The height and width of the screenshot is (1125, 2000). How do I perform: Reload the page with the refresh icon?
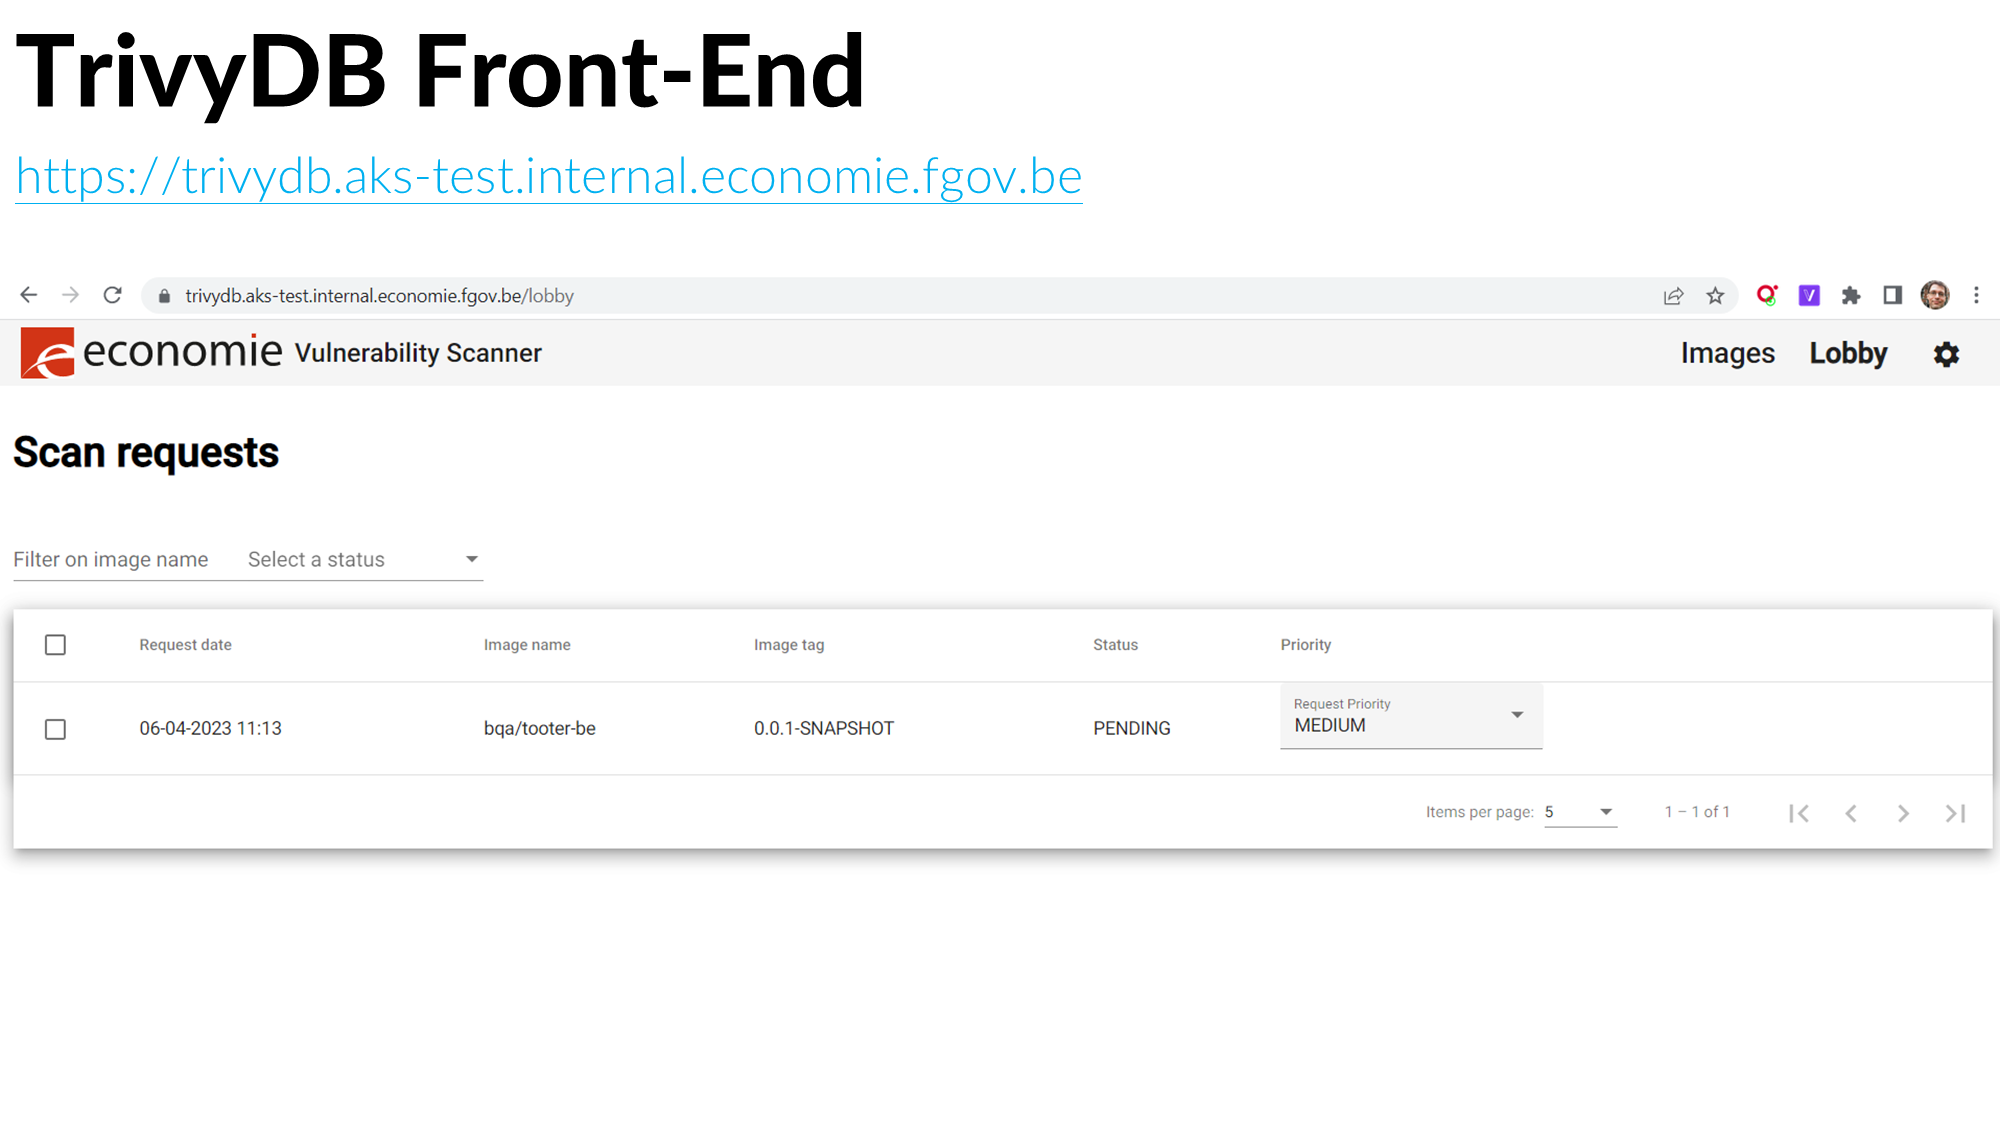(113, 295)
